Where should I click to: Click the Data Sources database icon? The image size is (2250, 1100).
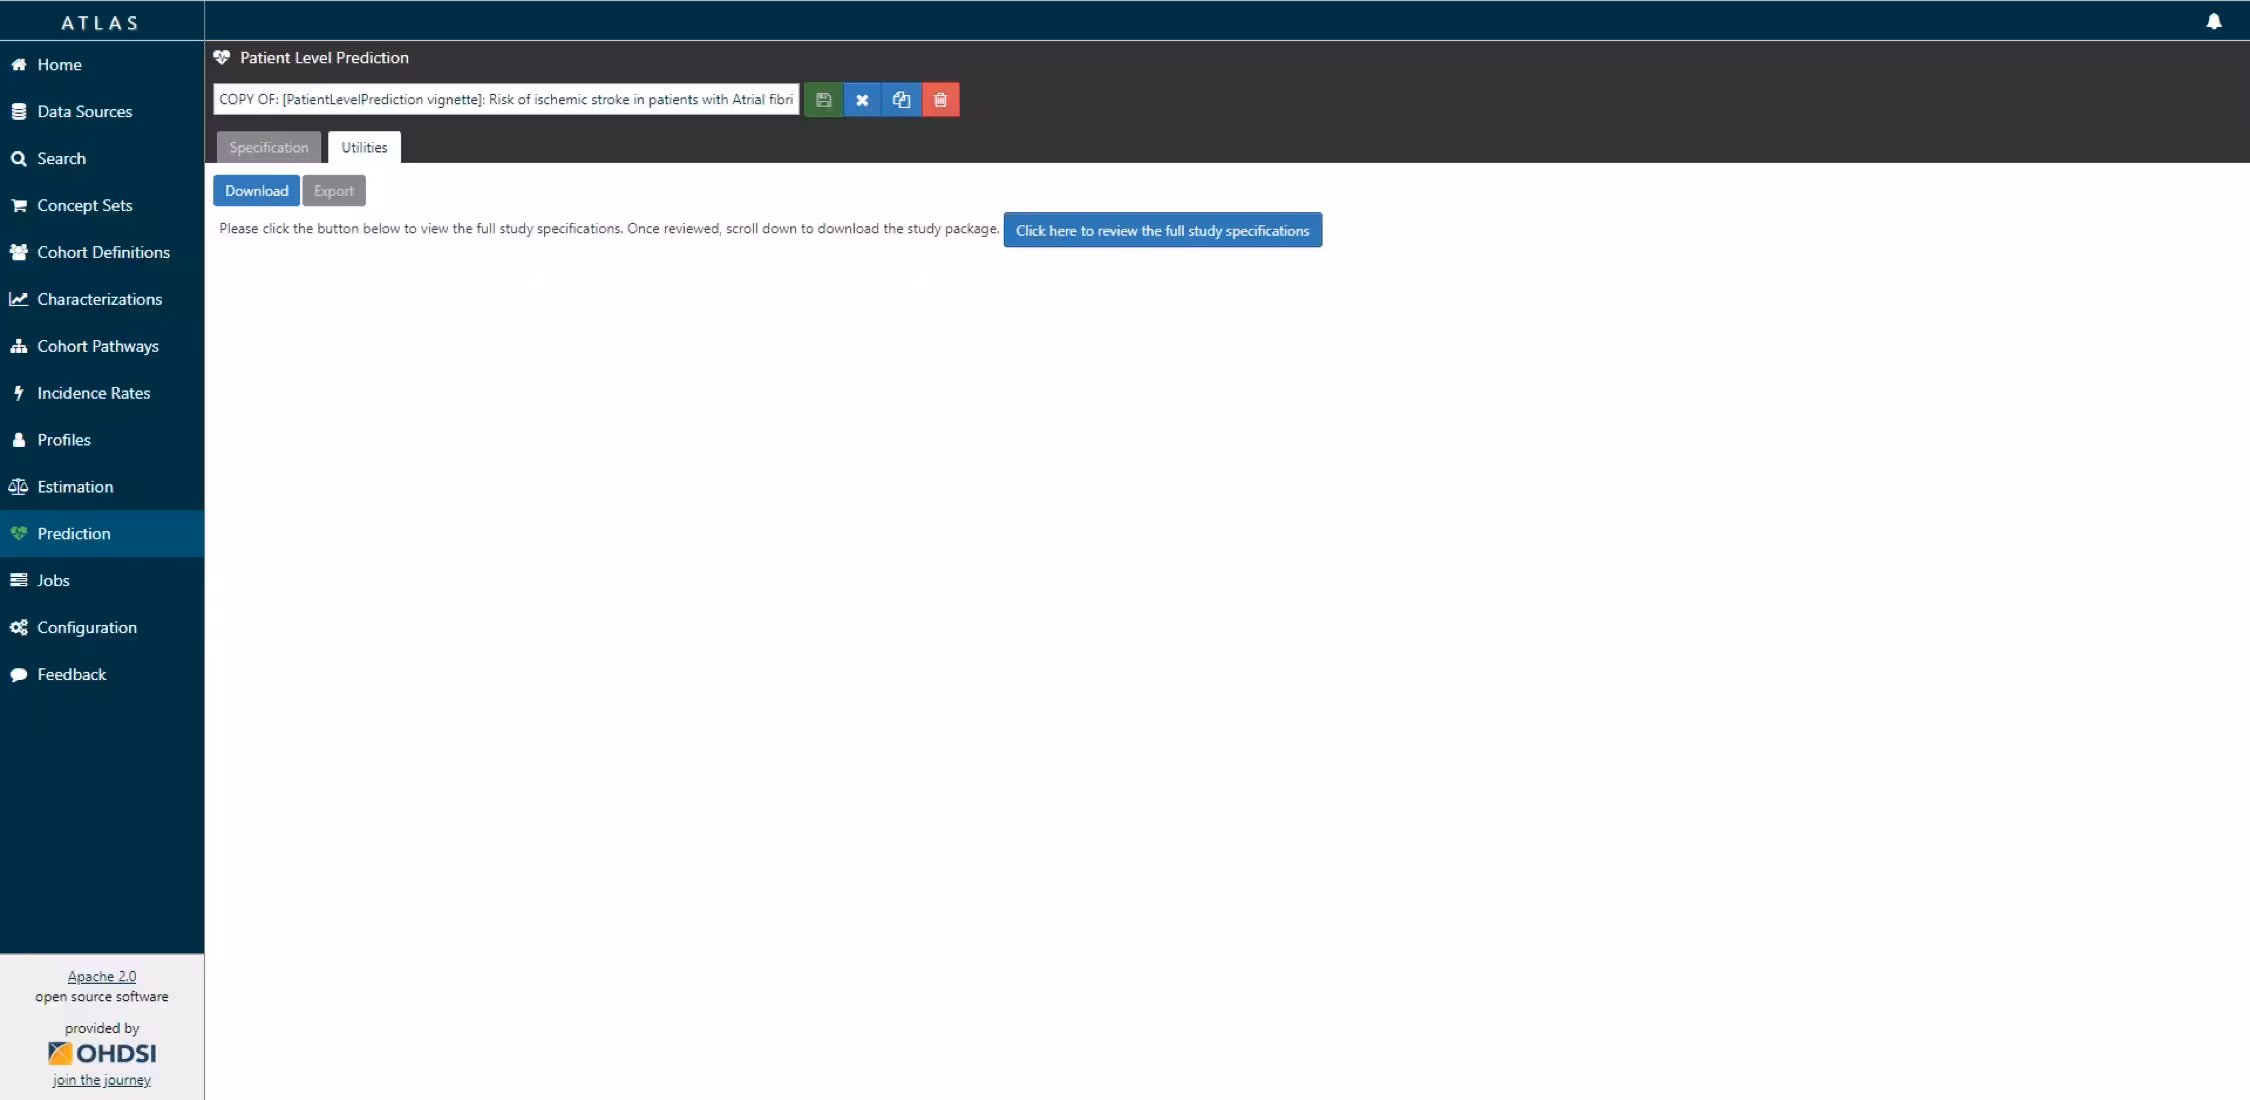18,112
